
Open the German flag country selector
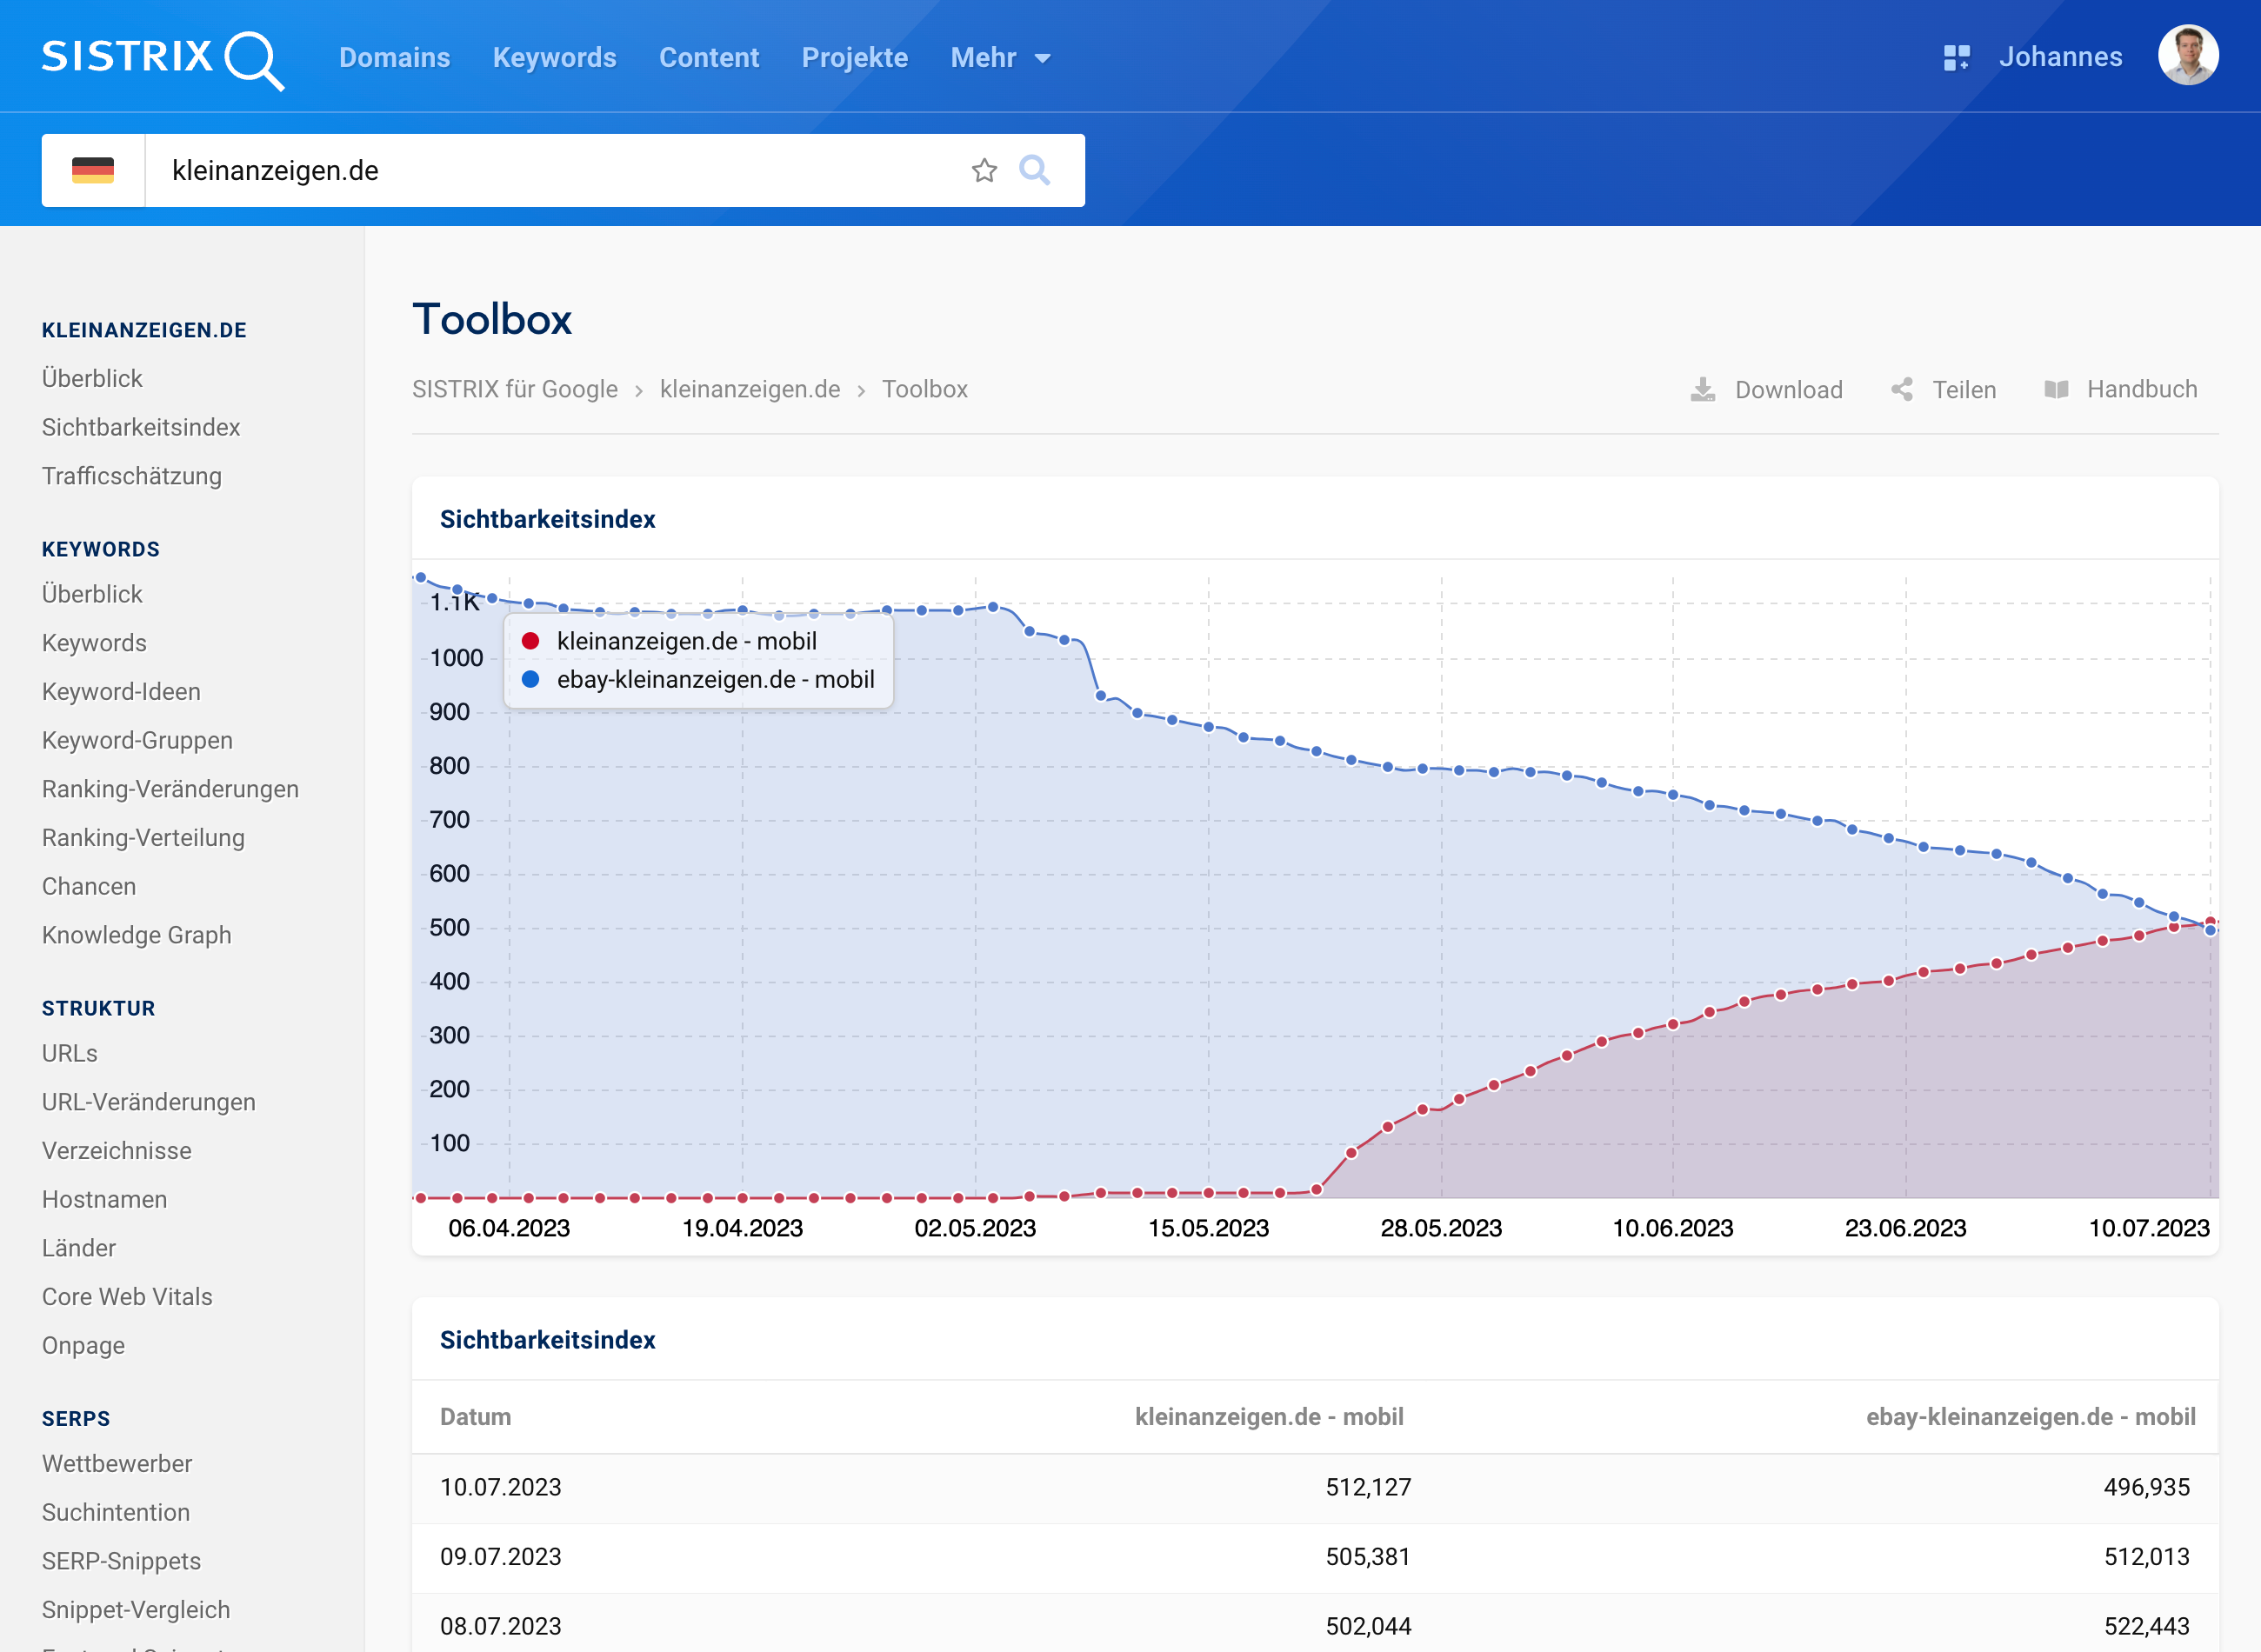pyautogui.click(x=93, y=171)
